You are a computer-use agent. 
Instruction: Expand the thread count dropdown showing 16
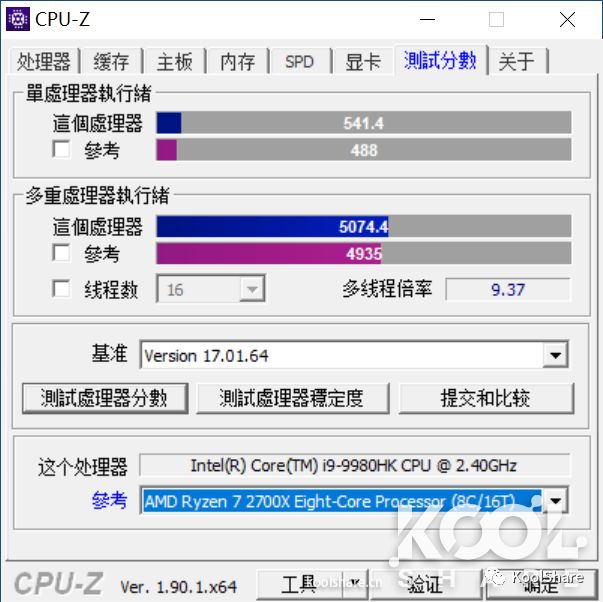click(x=252, y=289)
